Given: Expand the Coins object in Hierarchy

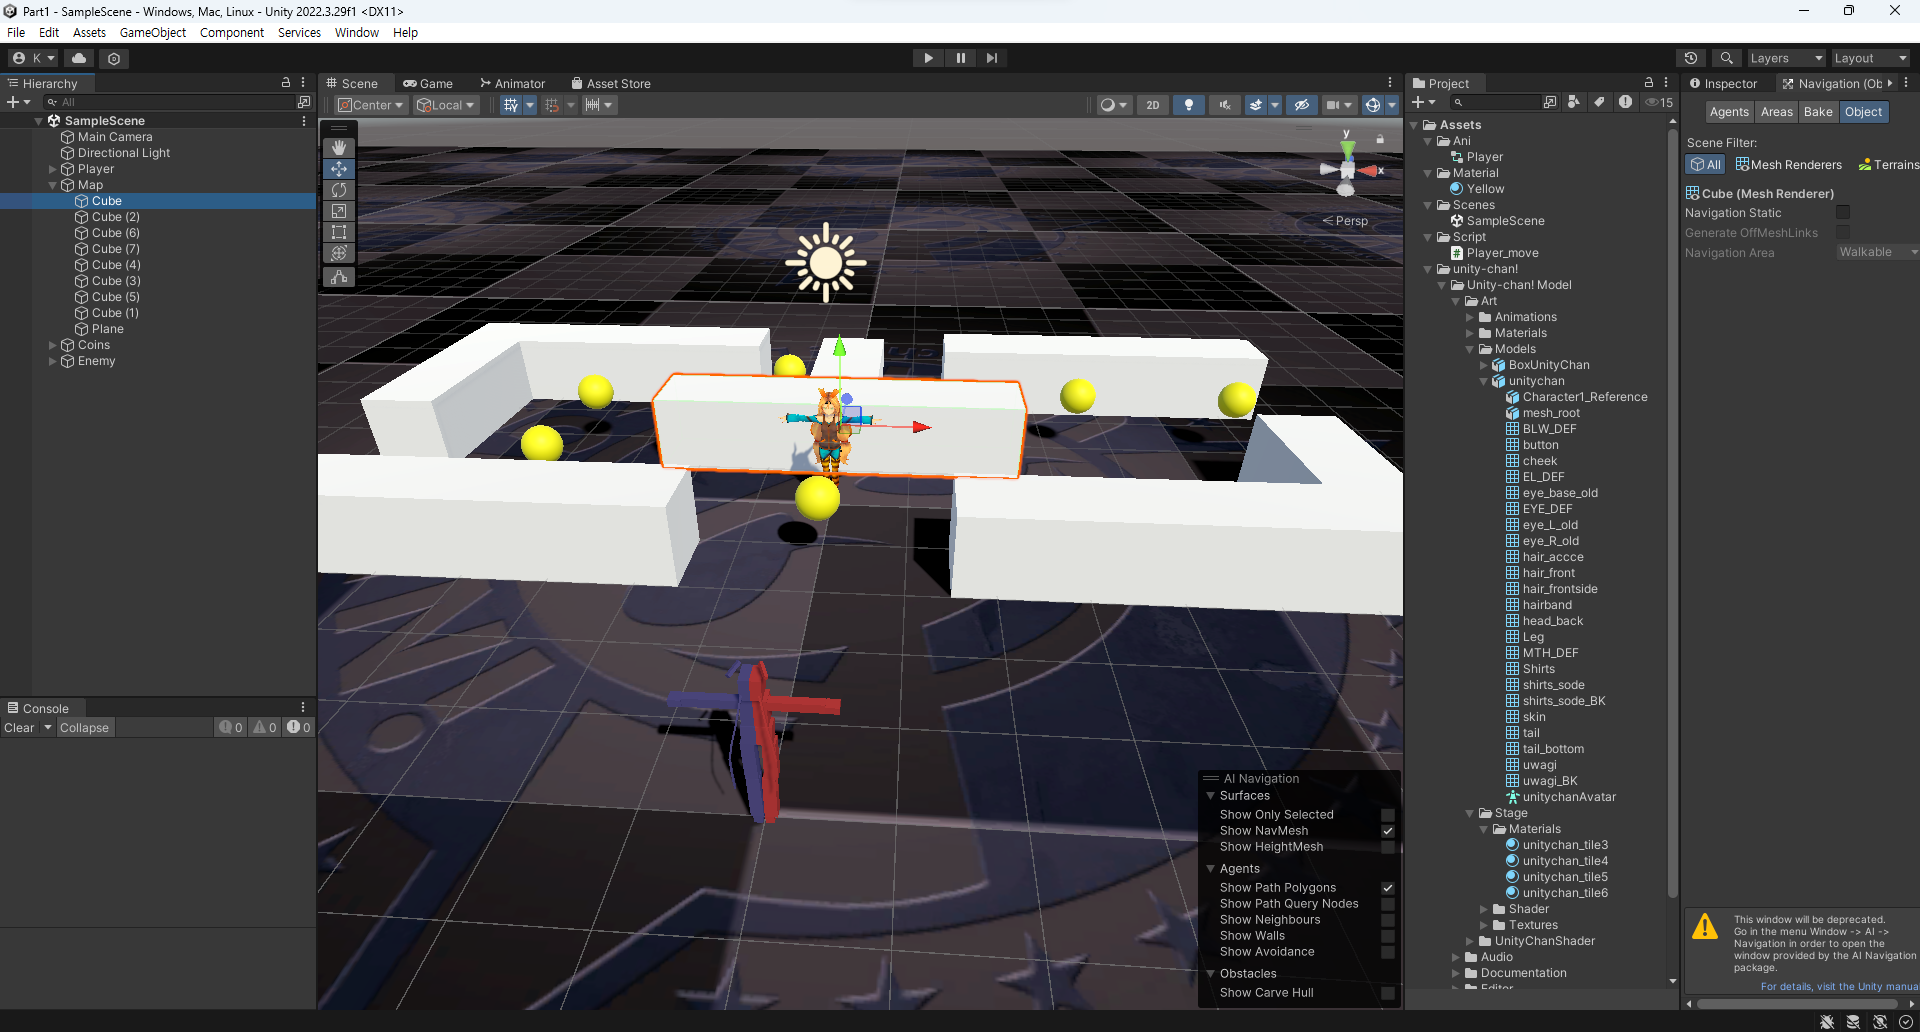Looking at the screenshot, I should pyautogui.click(x=53, y=345).
